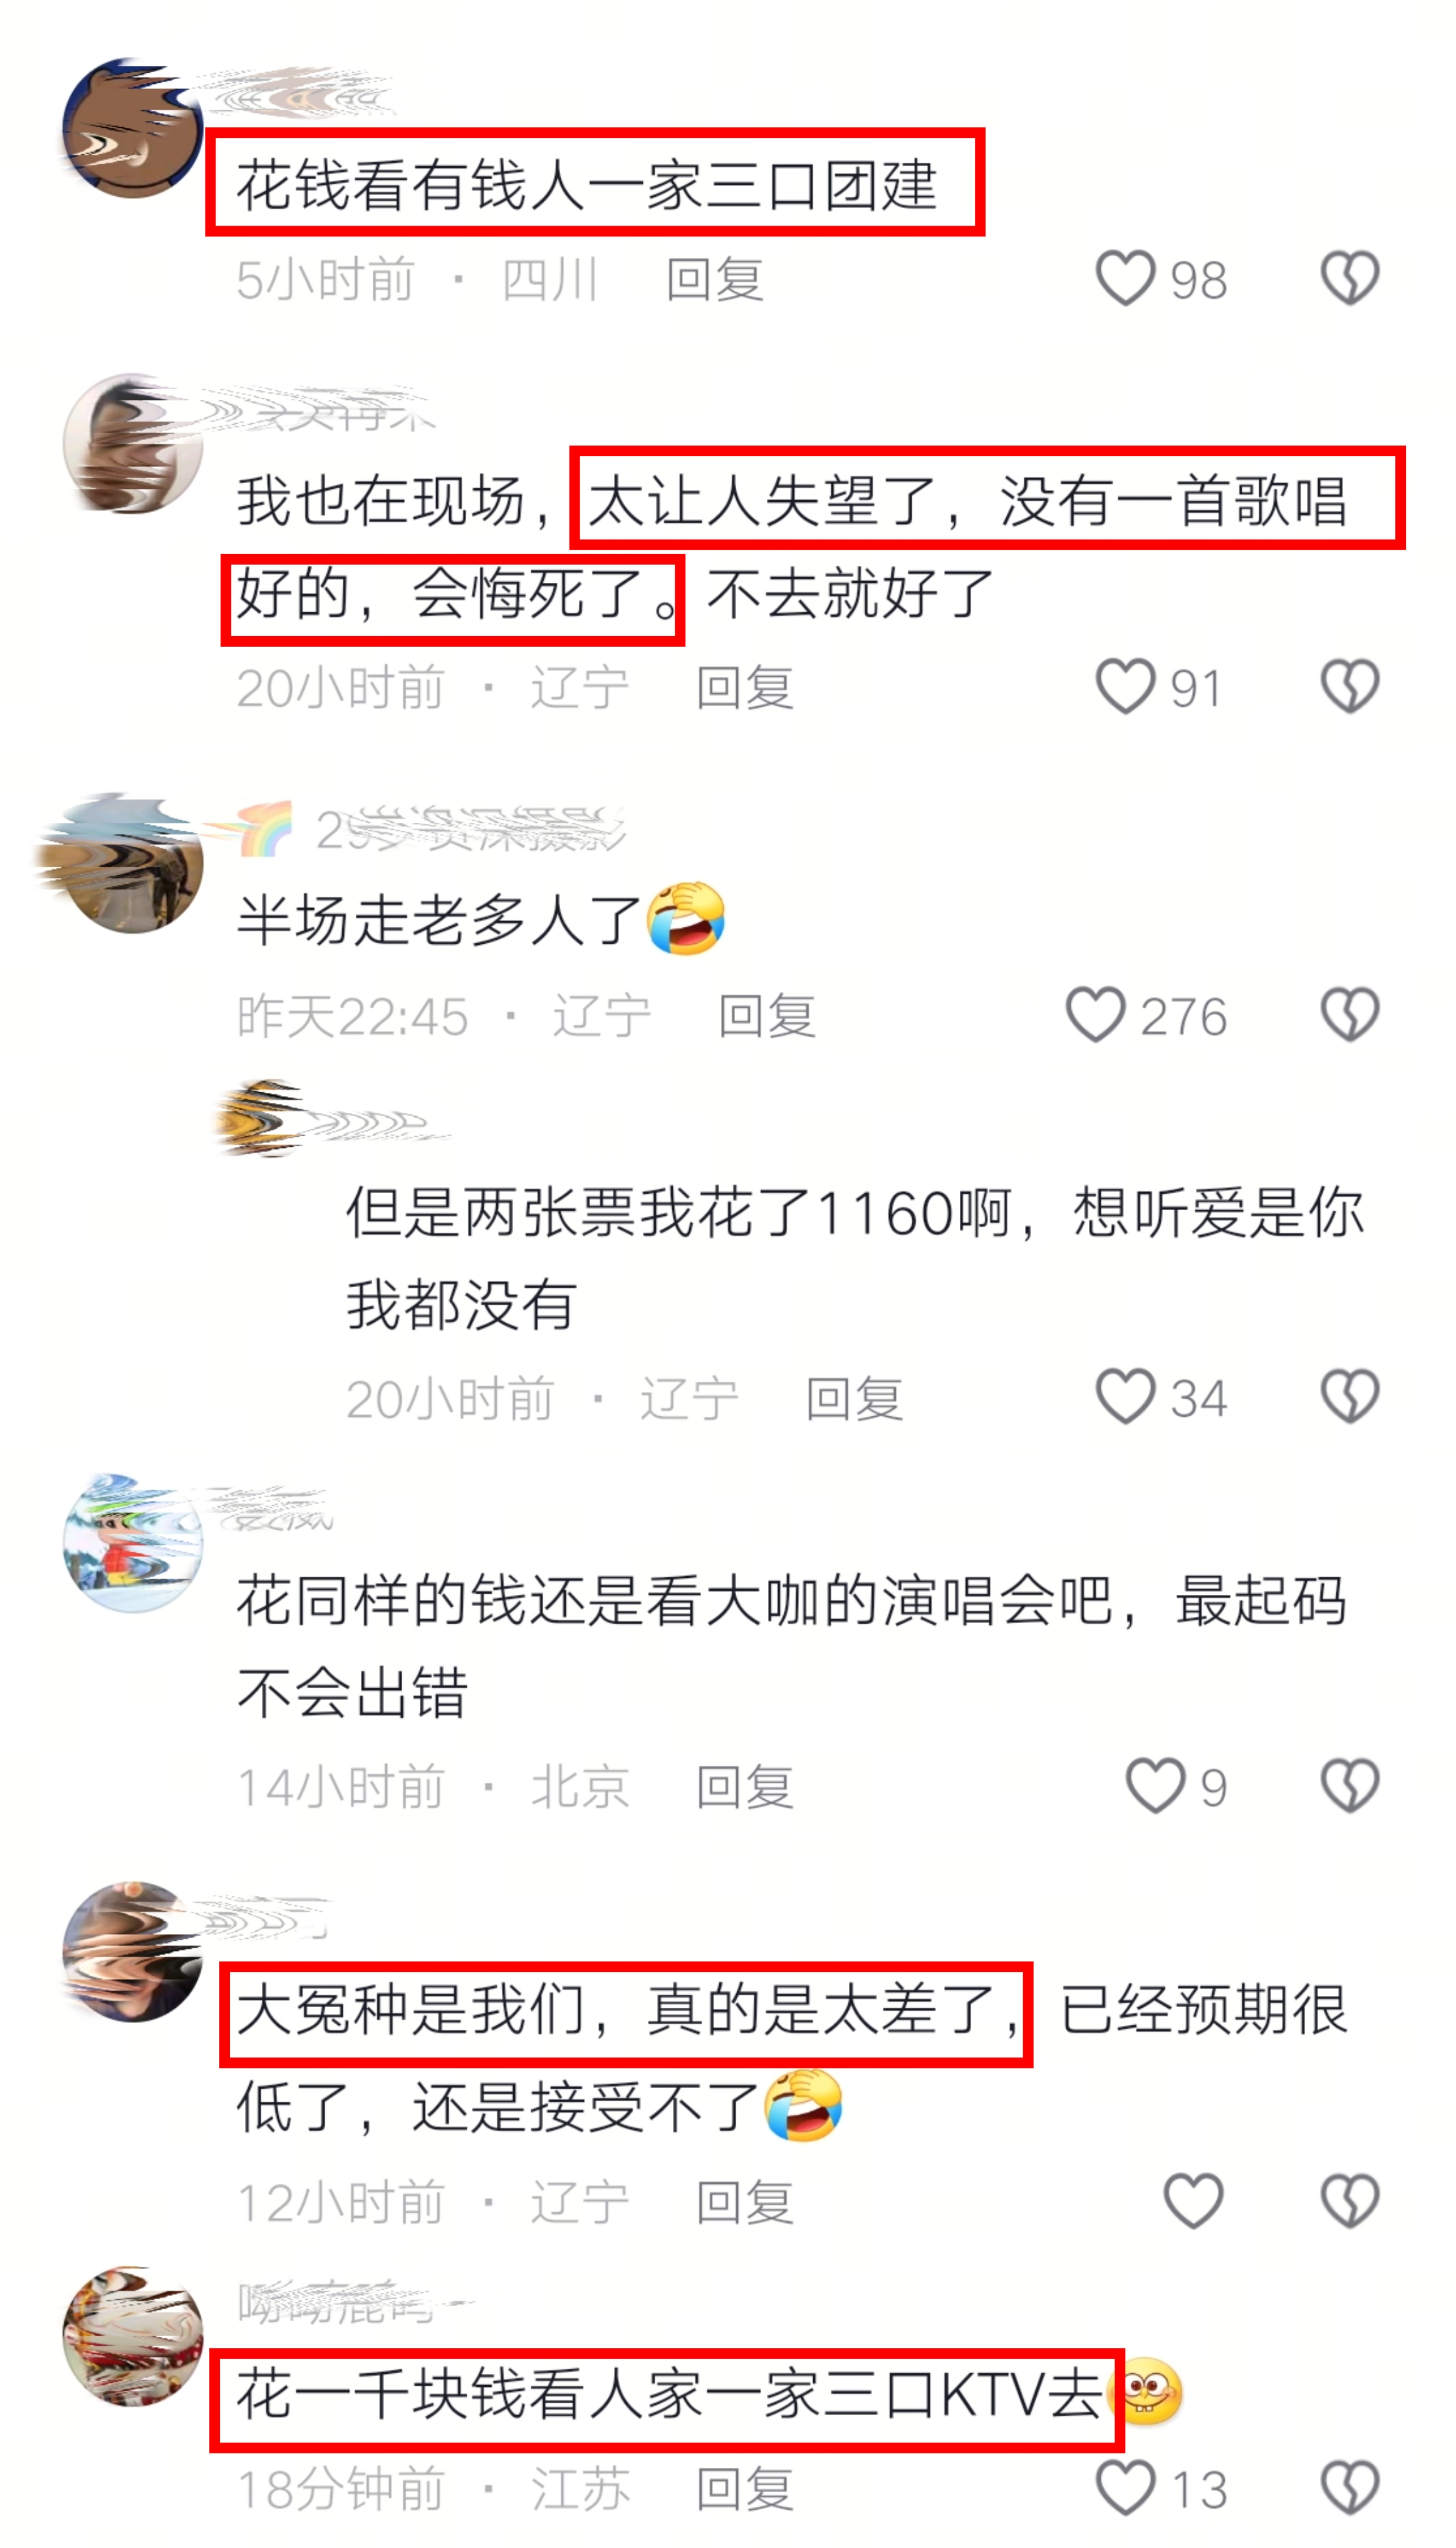Open the first commenter's bear avatar
1456x2548 pixels.
(x=132, y=128)
